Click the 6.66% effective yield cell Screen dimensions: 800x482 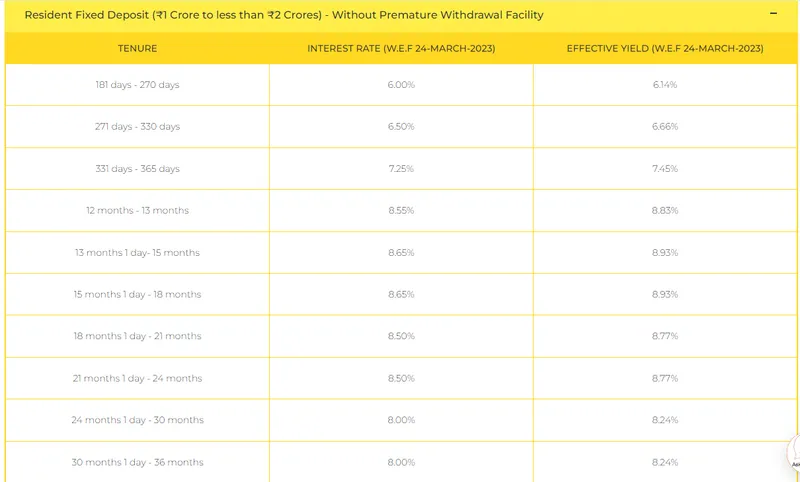click(x=665, y=126)
